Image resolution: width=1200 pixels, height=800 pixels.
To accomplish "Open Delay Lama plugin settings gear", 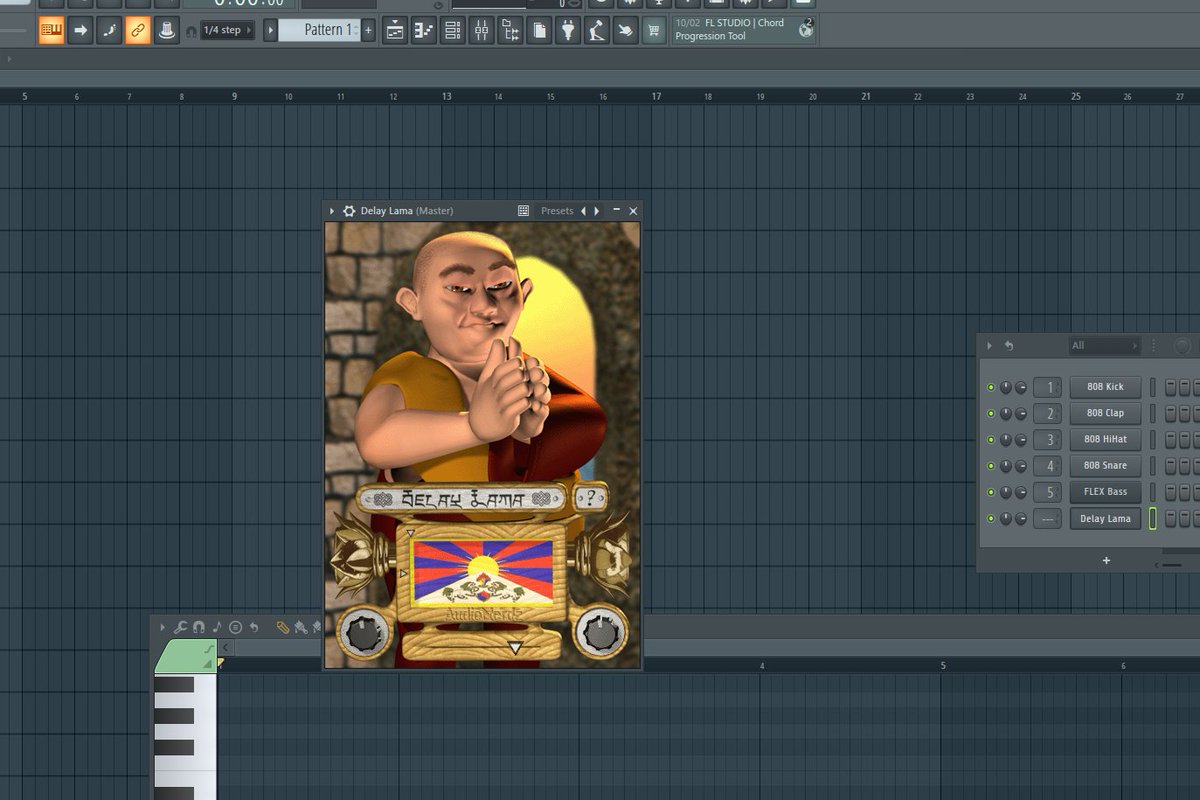I will click(x=349, y=211).
